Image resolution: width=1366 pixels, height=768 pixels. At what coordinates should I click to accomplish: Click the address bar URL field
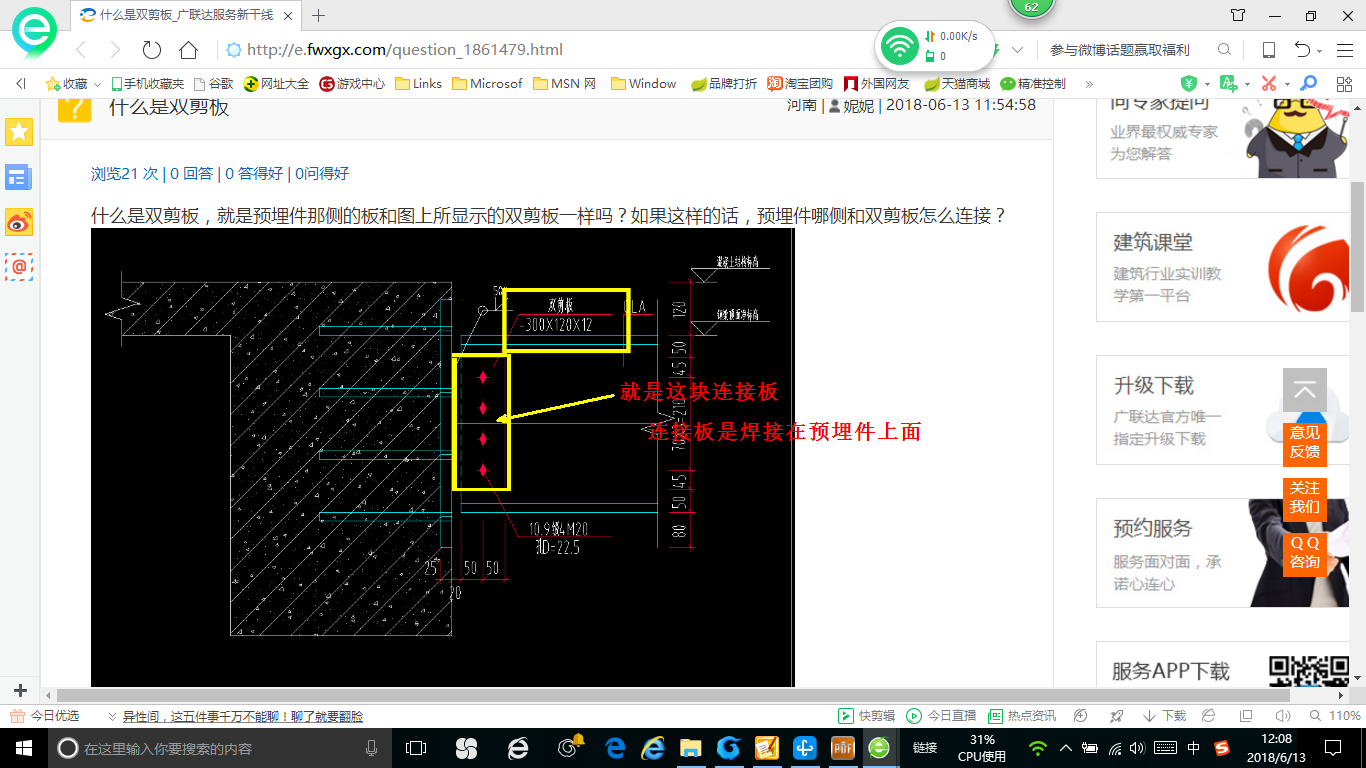(x=405, y=50)
